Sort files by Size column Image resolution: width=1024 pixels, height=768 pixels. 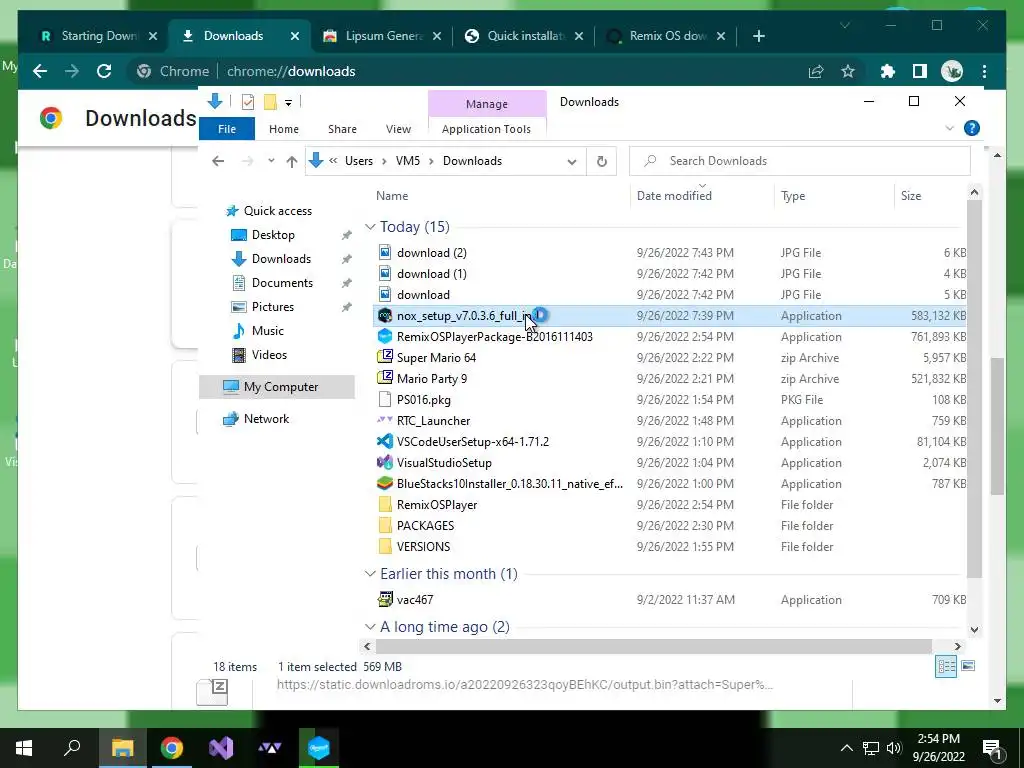coord(910,195)
